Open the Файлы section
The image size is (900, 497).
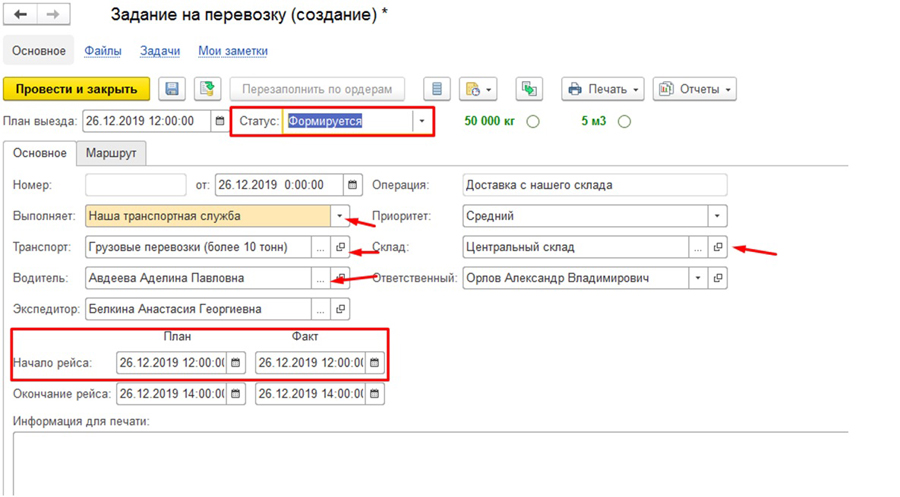pyautogui.click(x=102, y=51)
